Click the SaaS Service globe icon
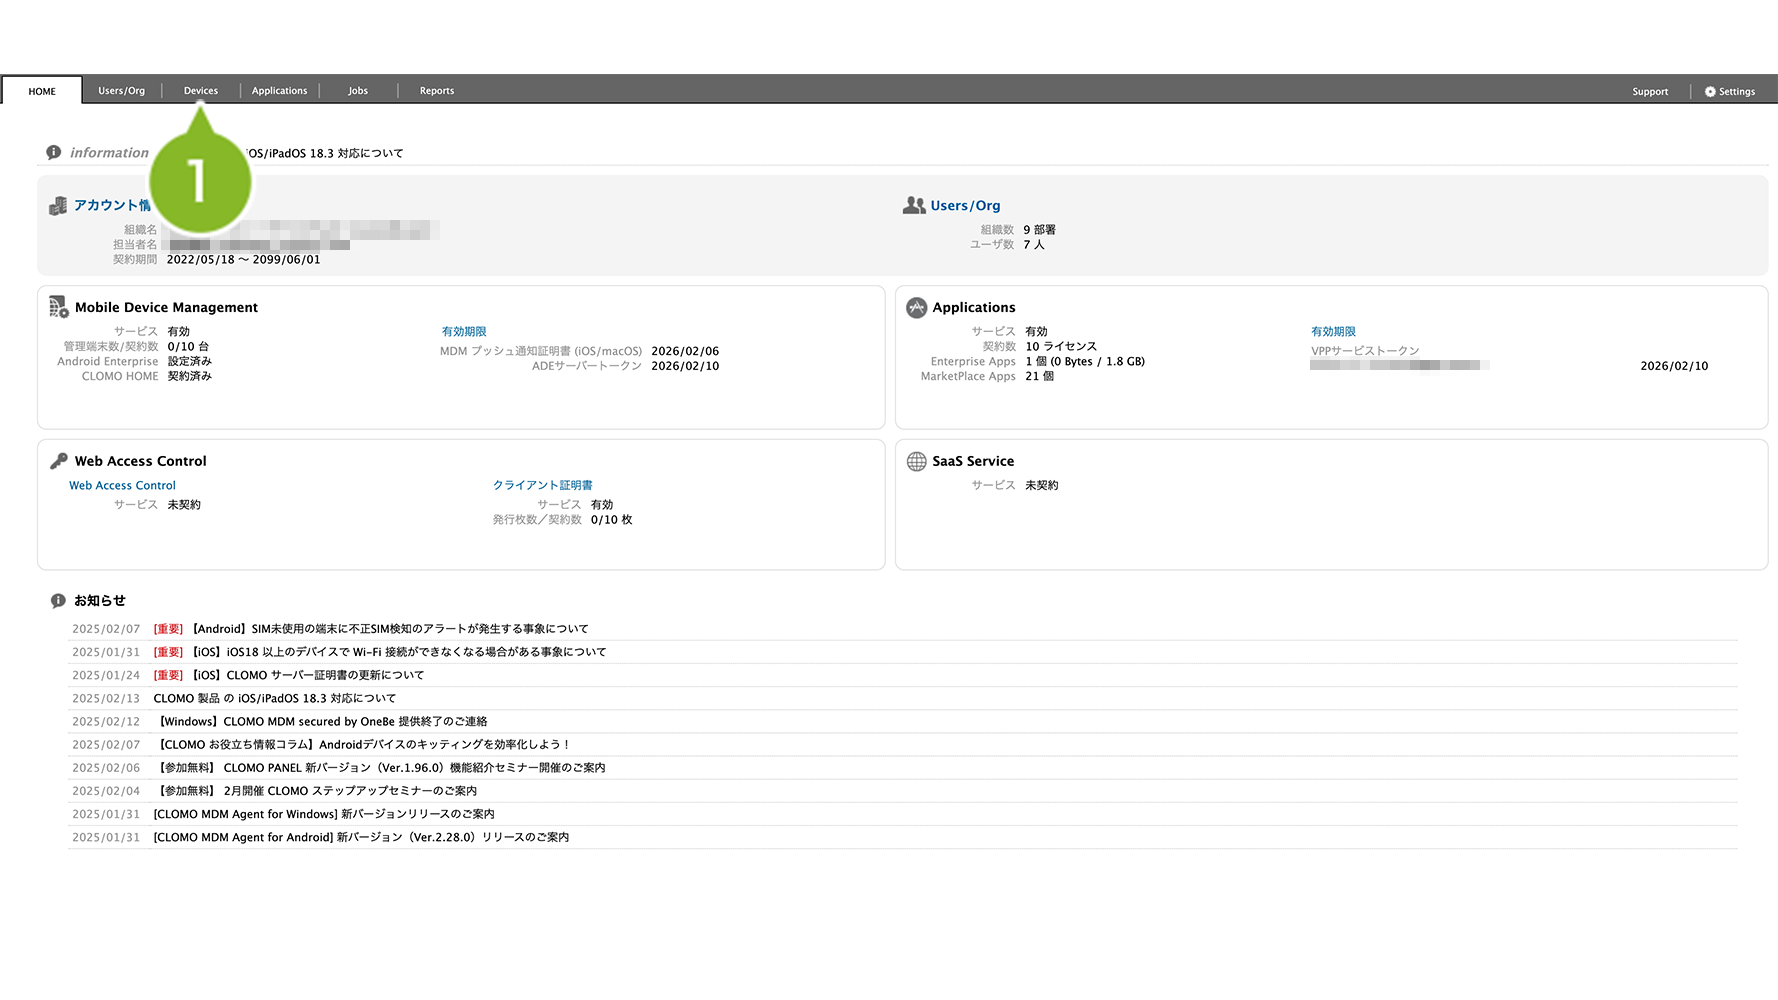 916,461
